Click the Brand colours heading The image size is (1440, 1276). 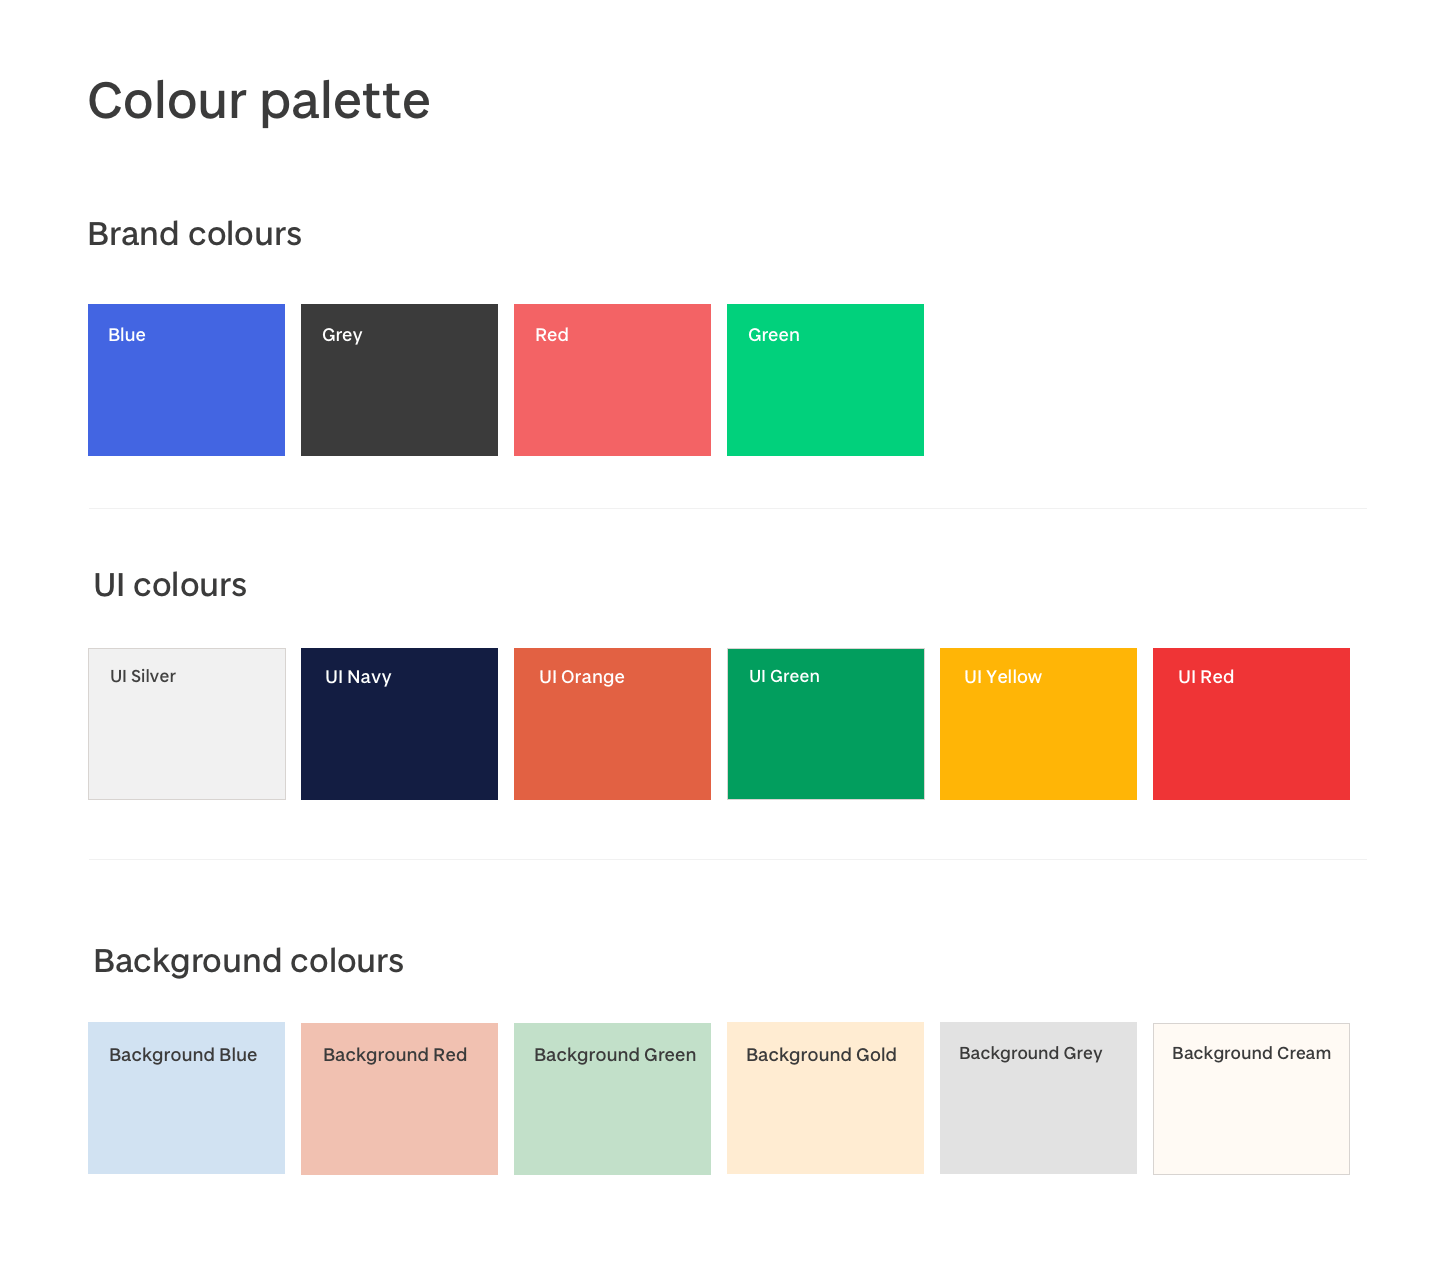pyautogui.click(x=195, y=234)
